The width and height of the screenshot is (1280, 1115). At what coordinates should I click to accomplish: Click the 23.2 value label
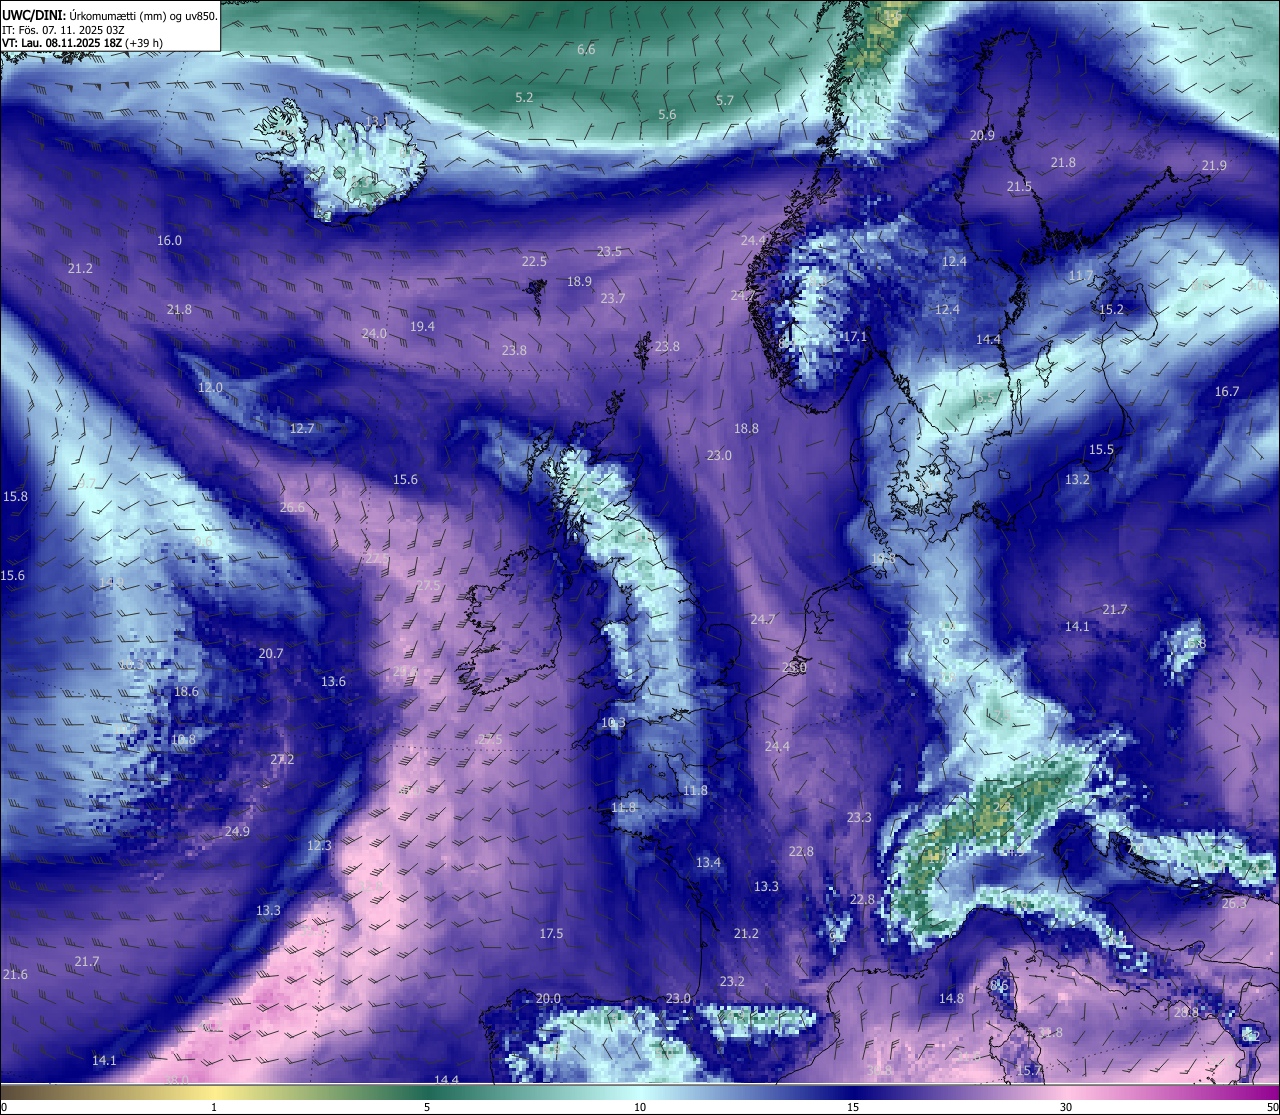[x=732, y=982]
